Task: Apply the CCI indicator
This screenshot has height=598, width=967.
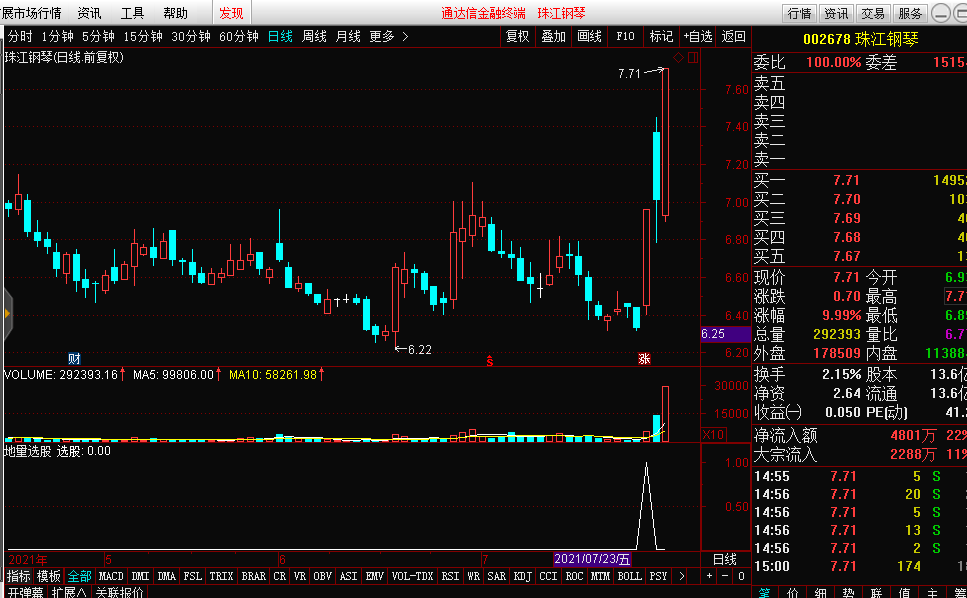Action: [548, 576]
